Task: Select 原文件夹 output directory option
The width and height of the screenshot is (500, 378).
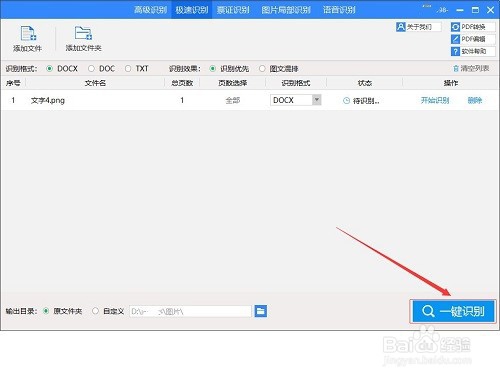Action: click(x=46, y=311)
